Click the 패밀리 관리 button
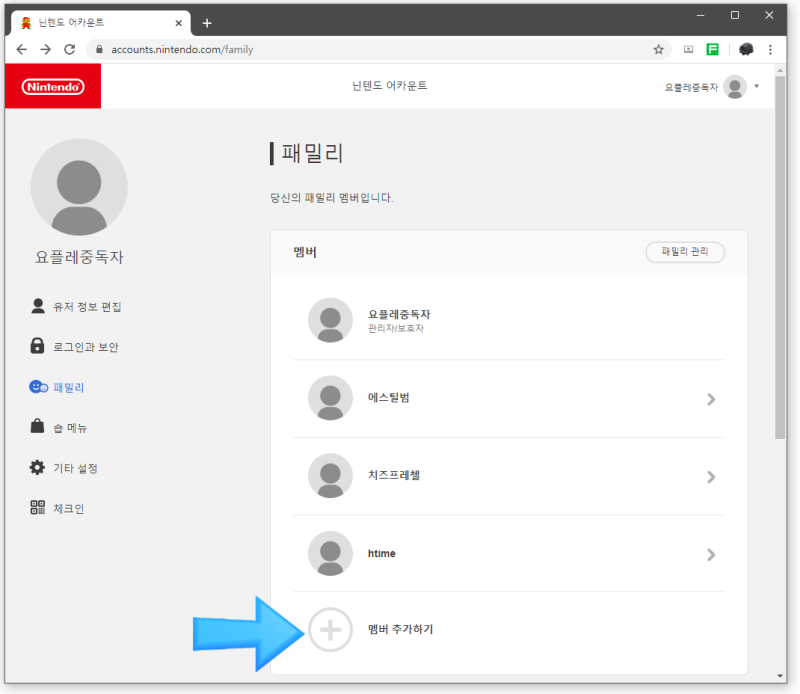The height and width of the screenshot is (694, 800). point(685,252)
